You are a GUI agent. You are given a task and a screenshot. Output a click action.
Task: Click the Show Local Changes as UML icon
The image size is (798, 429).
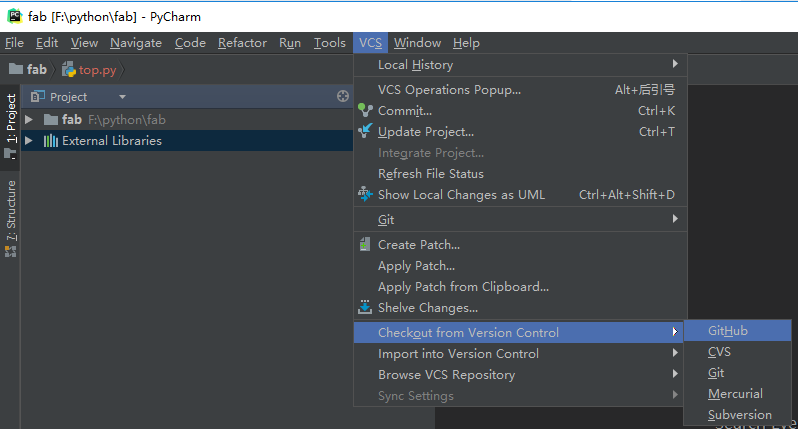coord(365,194)
